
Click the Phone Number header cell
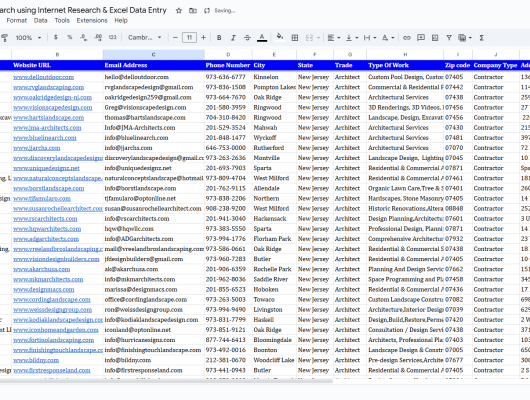click(228, 65)
